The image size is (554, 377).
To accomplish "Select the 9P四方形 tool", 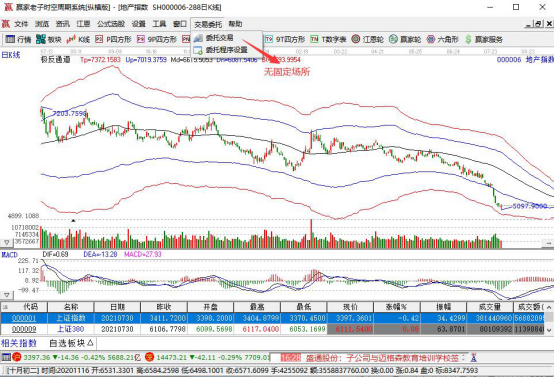I will (157, 39).
